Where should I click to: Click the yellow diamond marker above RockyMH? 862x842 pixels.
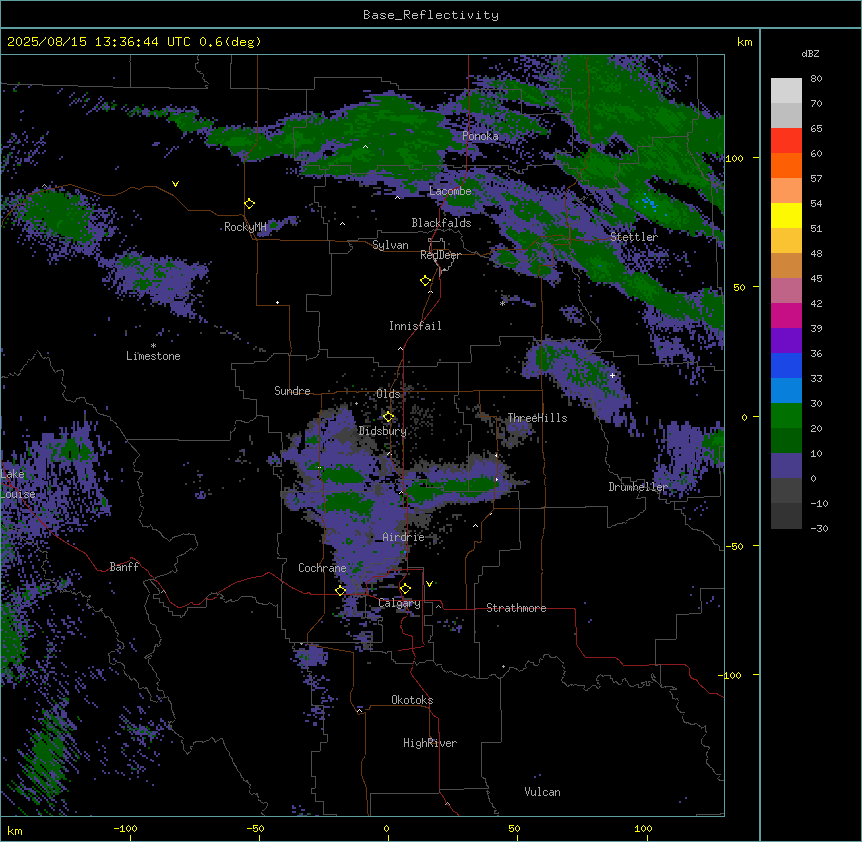tap(250, 204)
